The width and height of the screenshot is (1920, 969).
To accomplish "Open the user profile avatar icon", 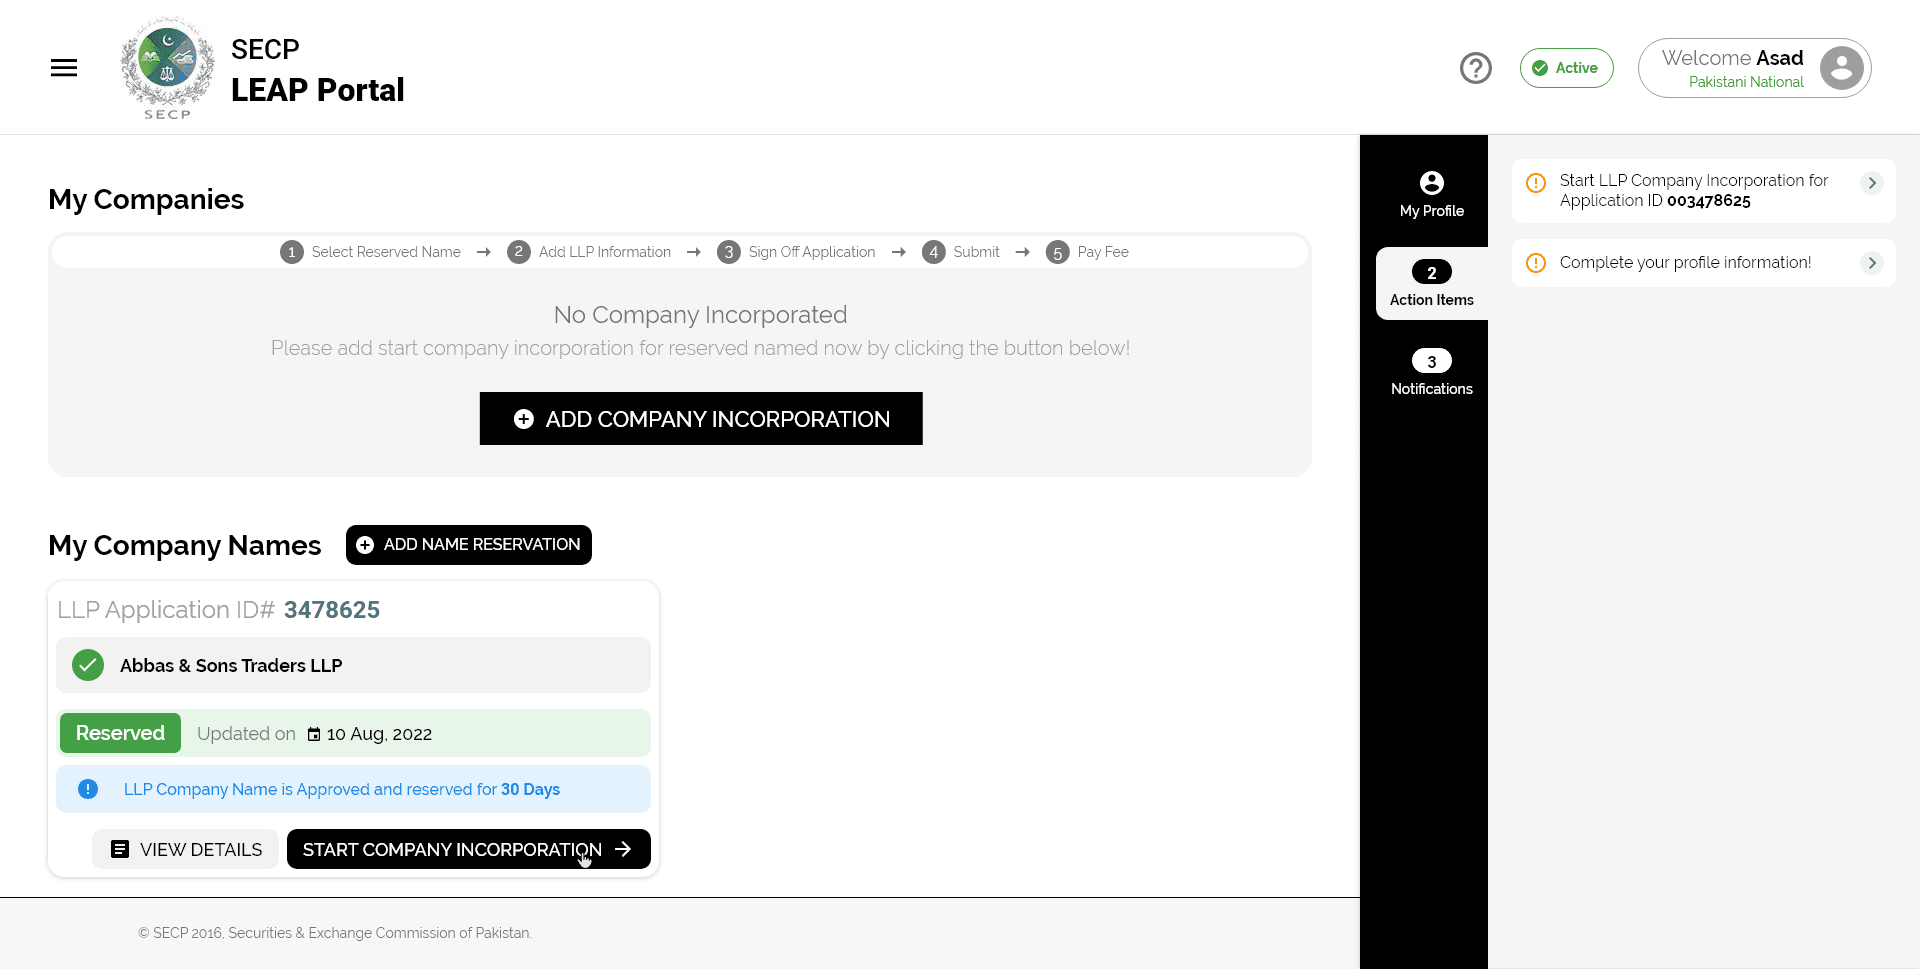I will pos(1840,68).
